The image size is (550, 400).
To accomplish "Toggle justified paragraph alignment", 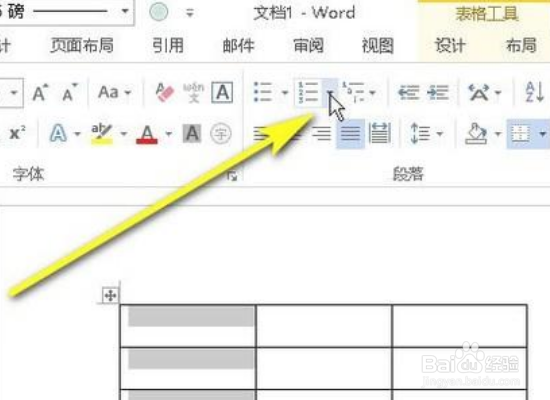I will click(x=350, y=134).
